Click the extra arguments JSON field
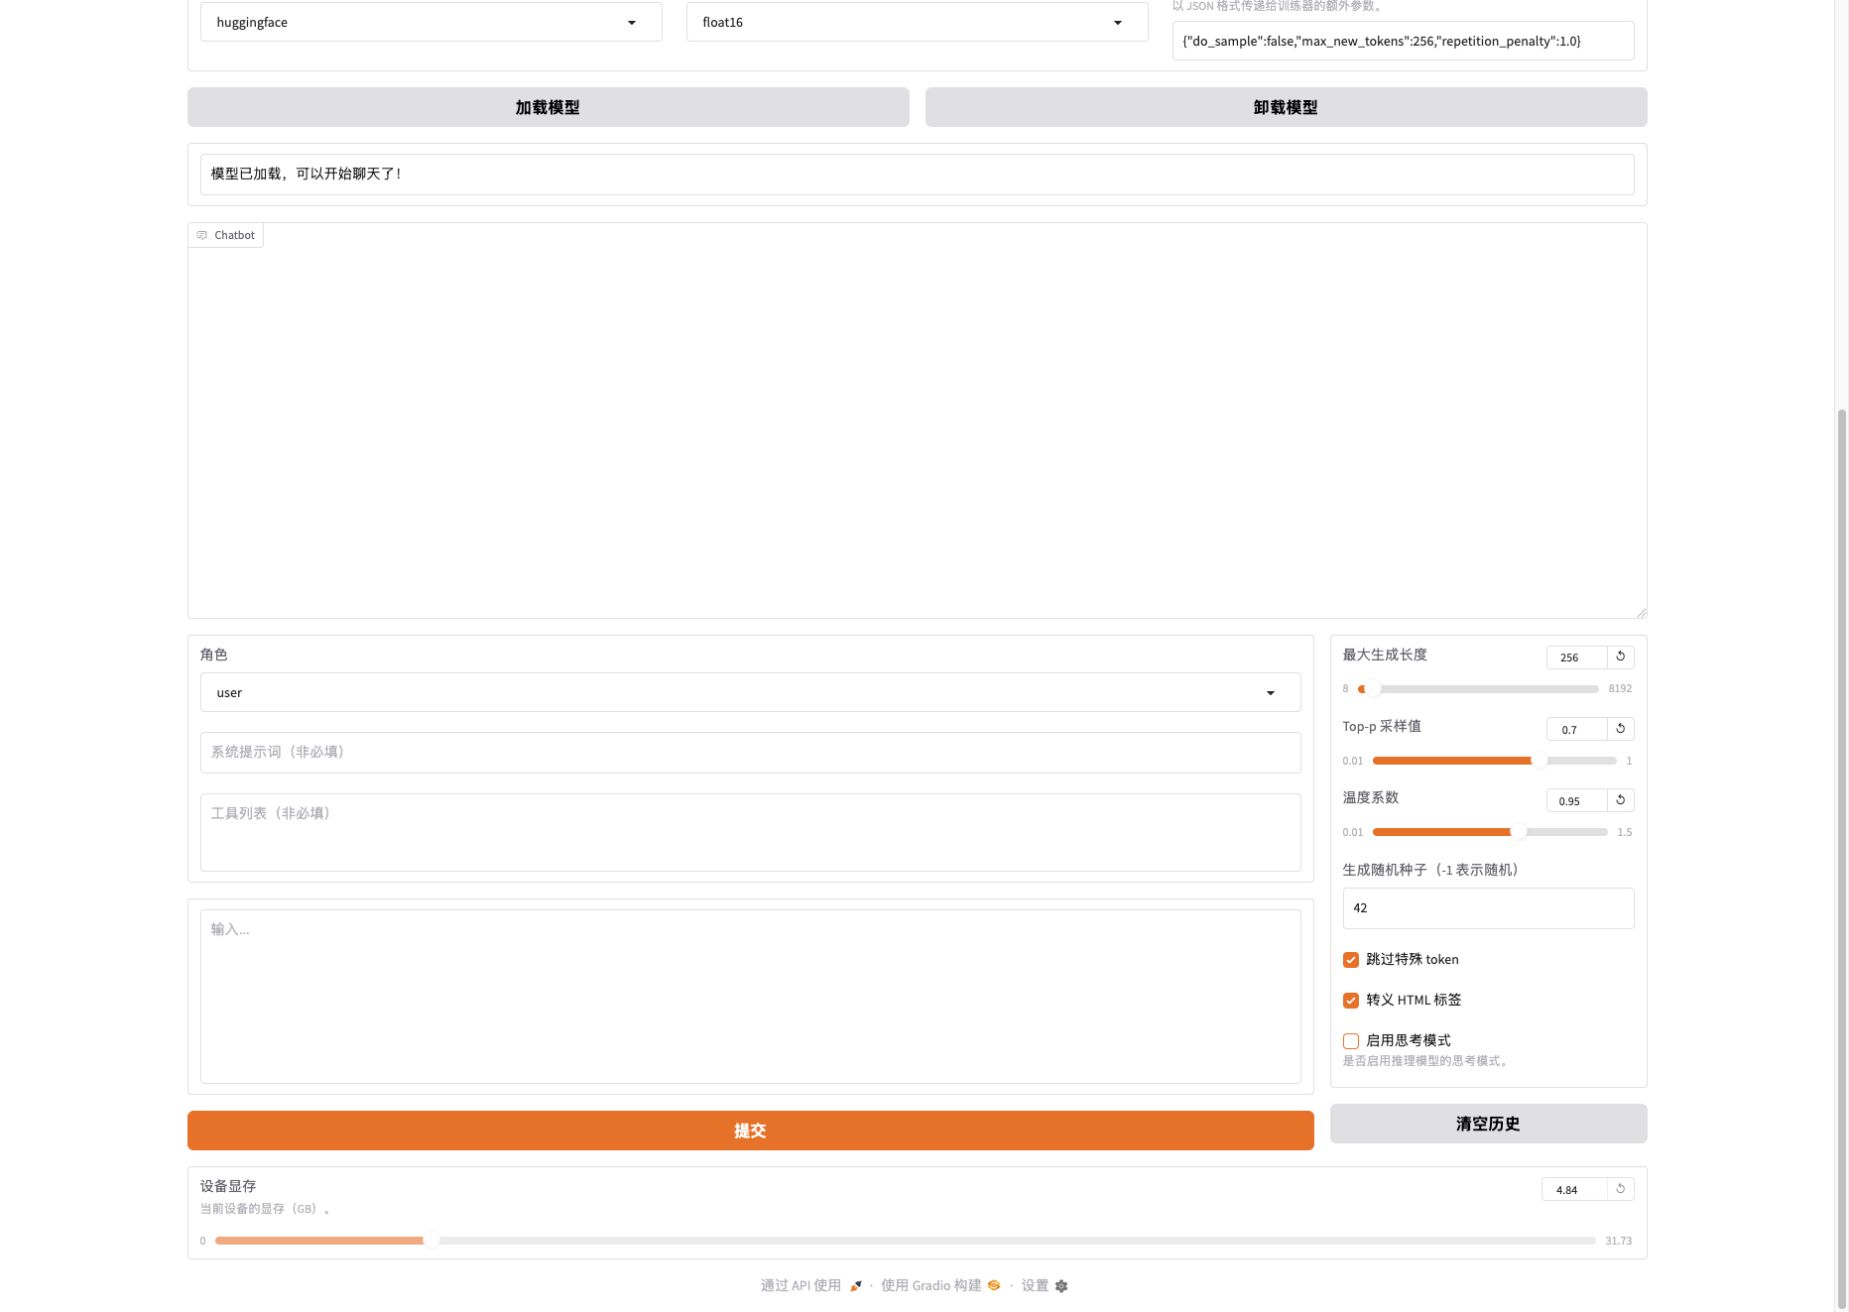The height and width of the screenshot is (1312, 1849). pos(1403,41)
